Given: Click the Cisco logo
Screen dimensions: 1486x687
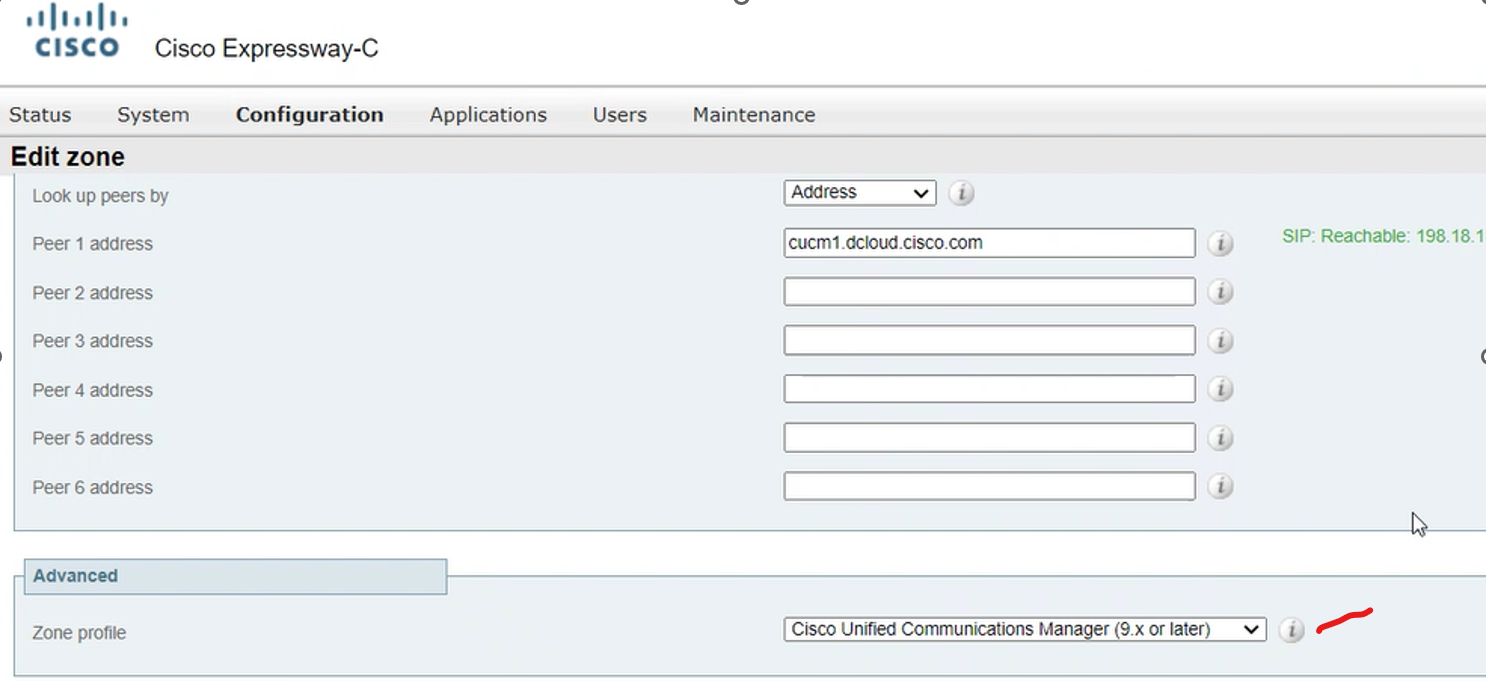Looking at the screenshot, I should click(x=77, y=31).
